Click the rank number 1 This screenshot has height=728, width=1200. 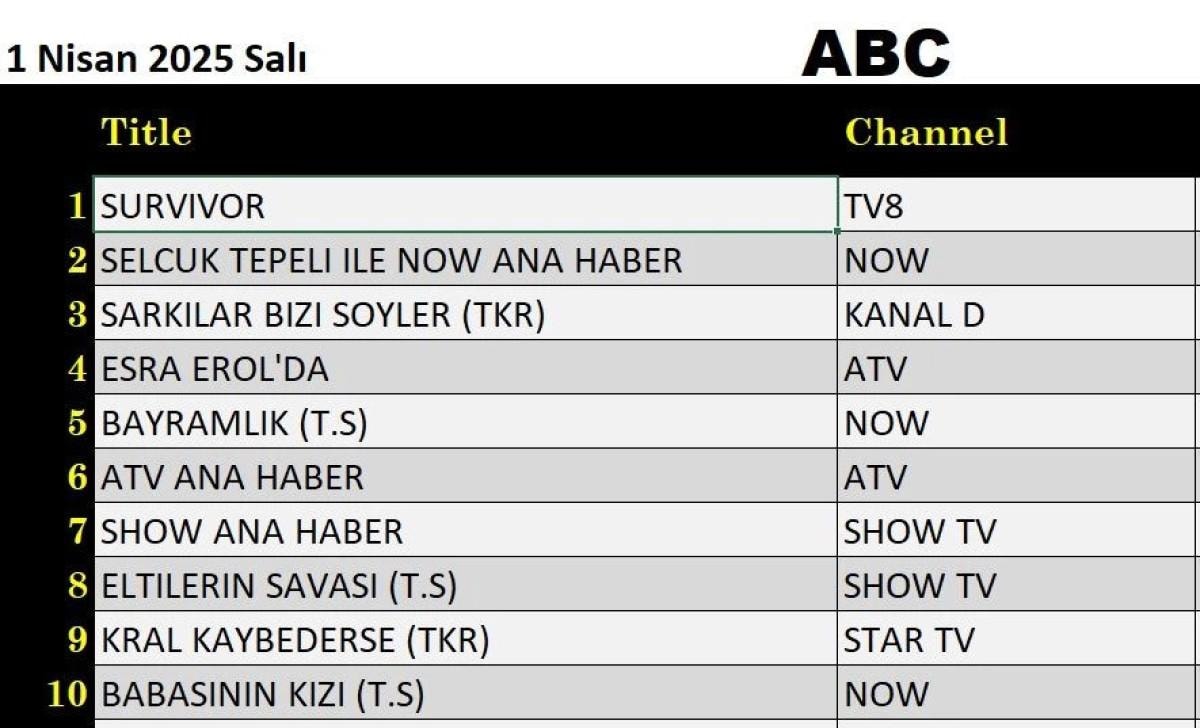tap(77, 206)
